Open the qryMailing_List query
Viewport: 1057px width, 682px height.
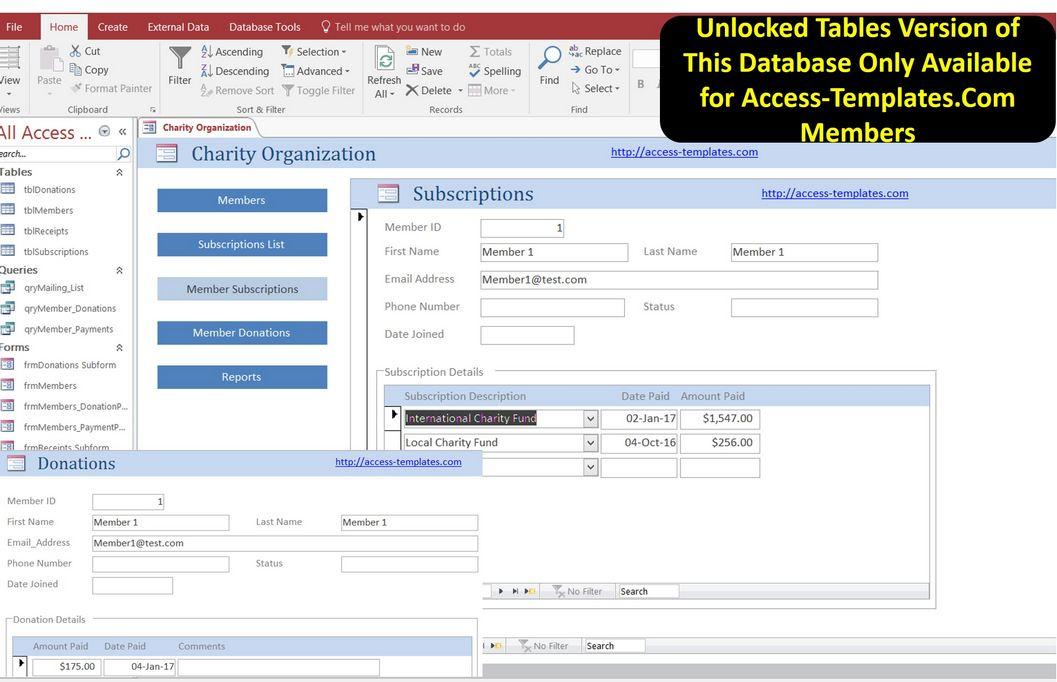[54, 288]
